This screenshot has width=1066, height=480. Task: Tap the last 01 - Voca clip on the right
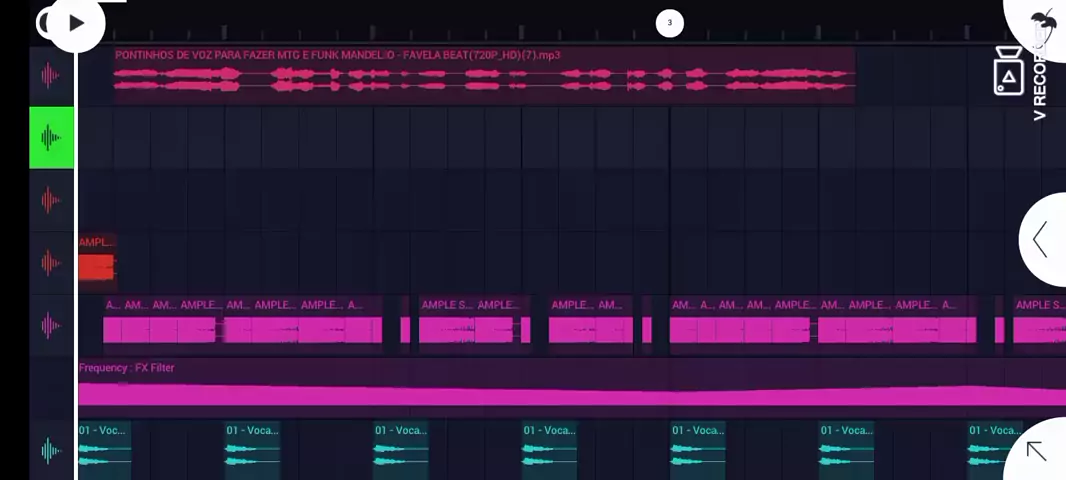point(990,451)
